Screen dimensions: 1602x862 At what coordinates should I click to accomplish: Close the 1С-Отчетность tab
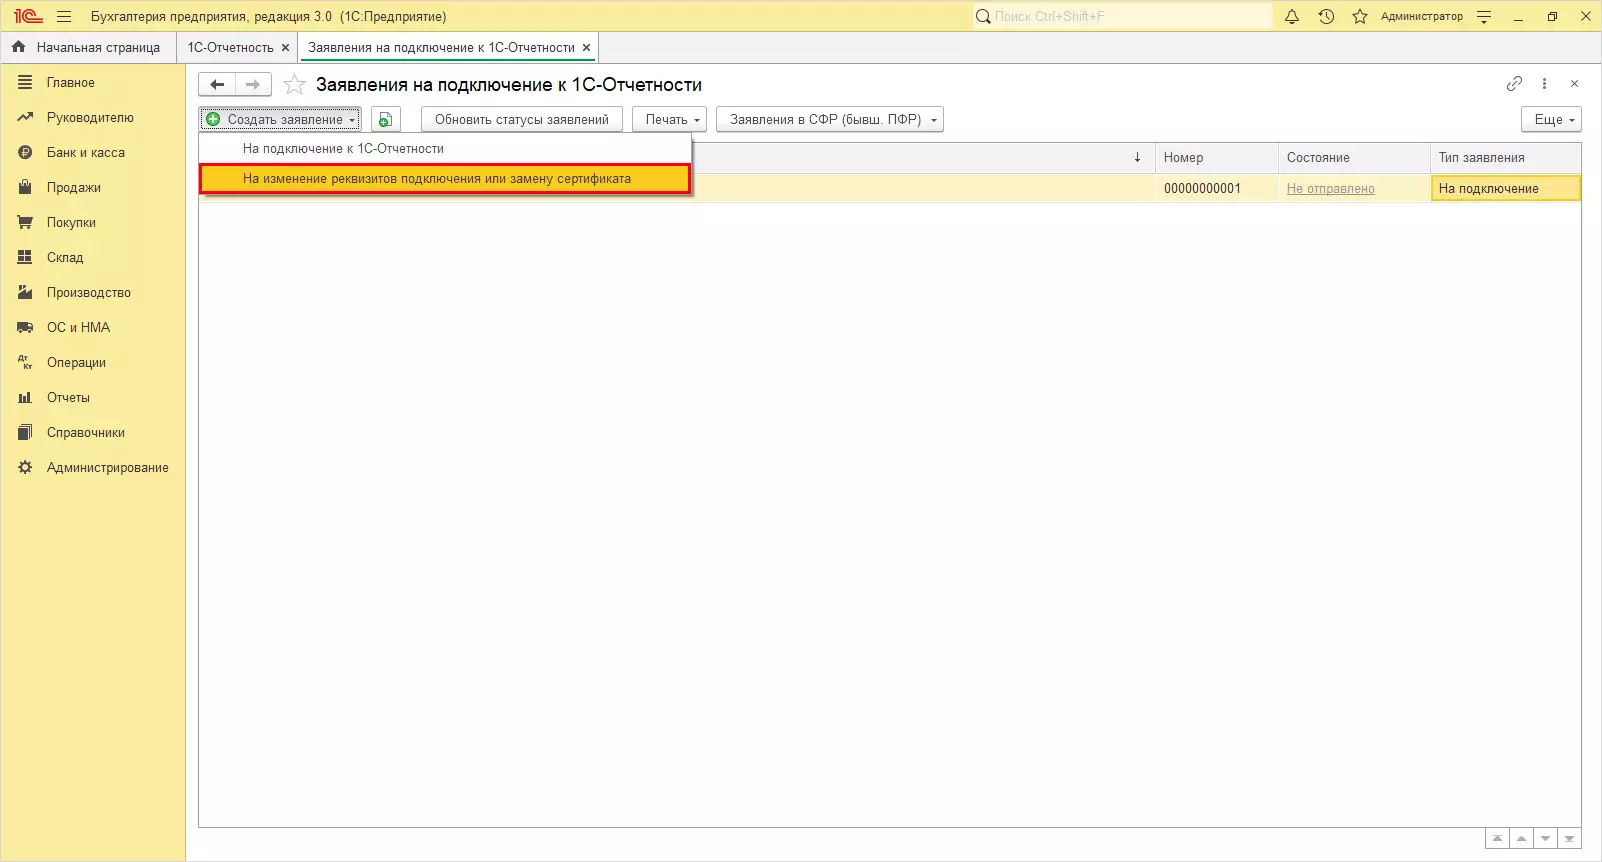285,48
